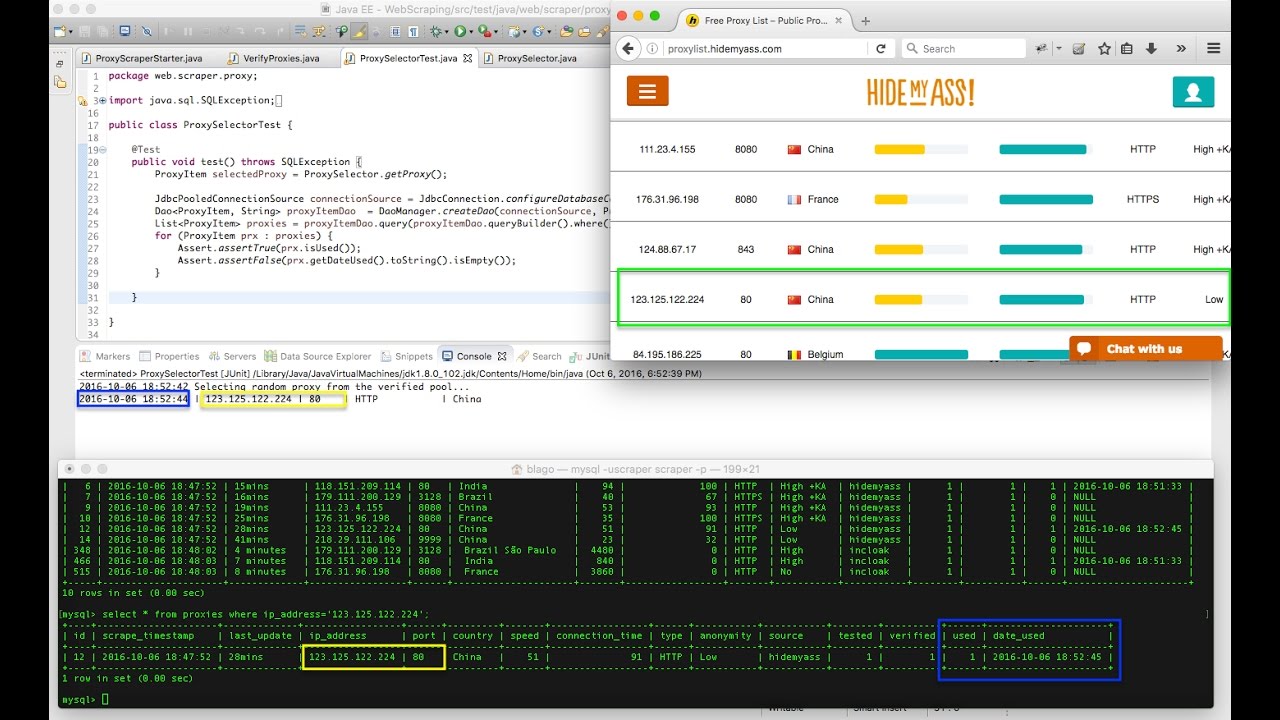Click the Restore minimized view icon in left trim
1280x720 pixels.
(59, 64)
